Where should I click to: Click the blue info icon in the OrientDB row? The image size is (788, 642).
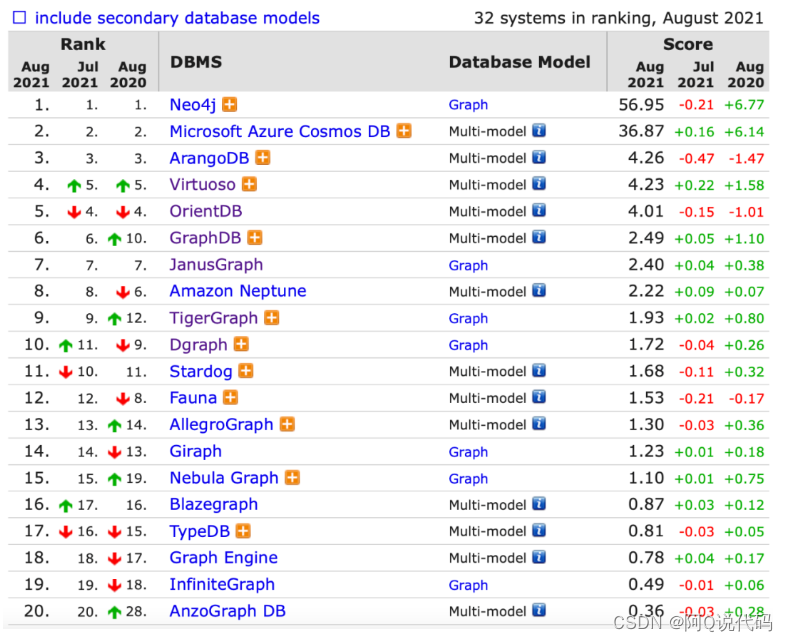[539, 211]
